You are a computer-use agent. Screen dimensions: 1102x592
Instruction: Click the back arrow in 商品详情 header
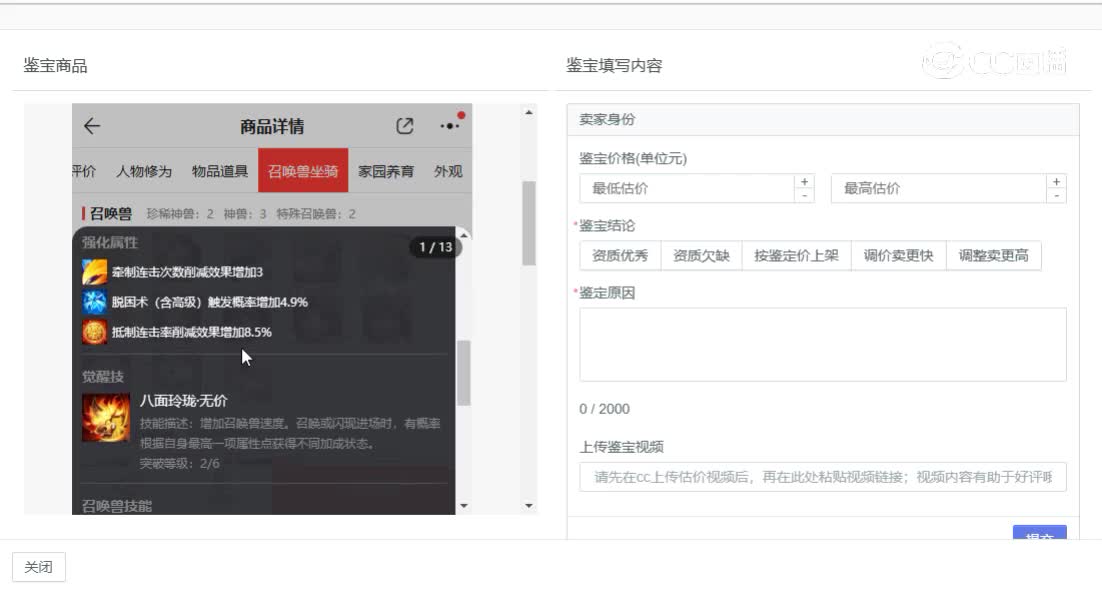pos(92,126)
